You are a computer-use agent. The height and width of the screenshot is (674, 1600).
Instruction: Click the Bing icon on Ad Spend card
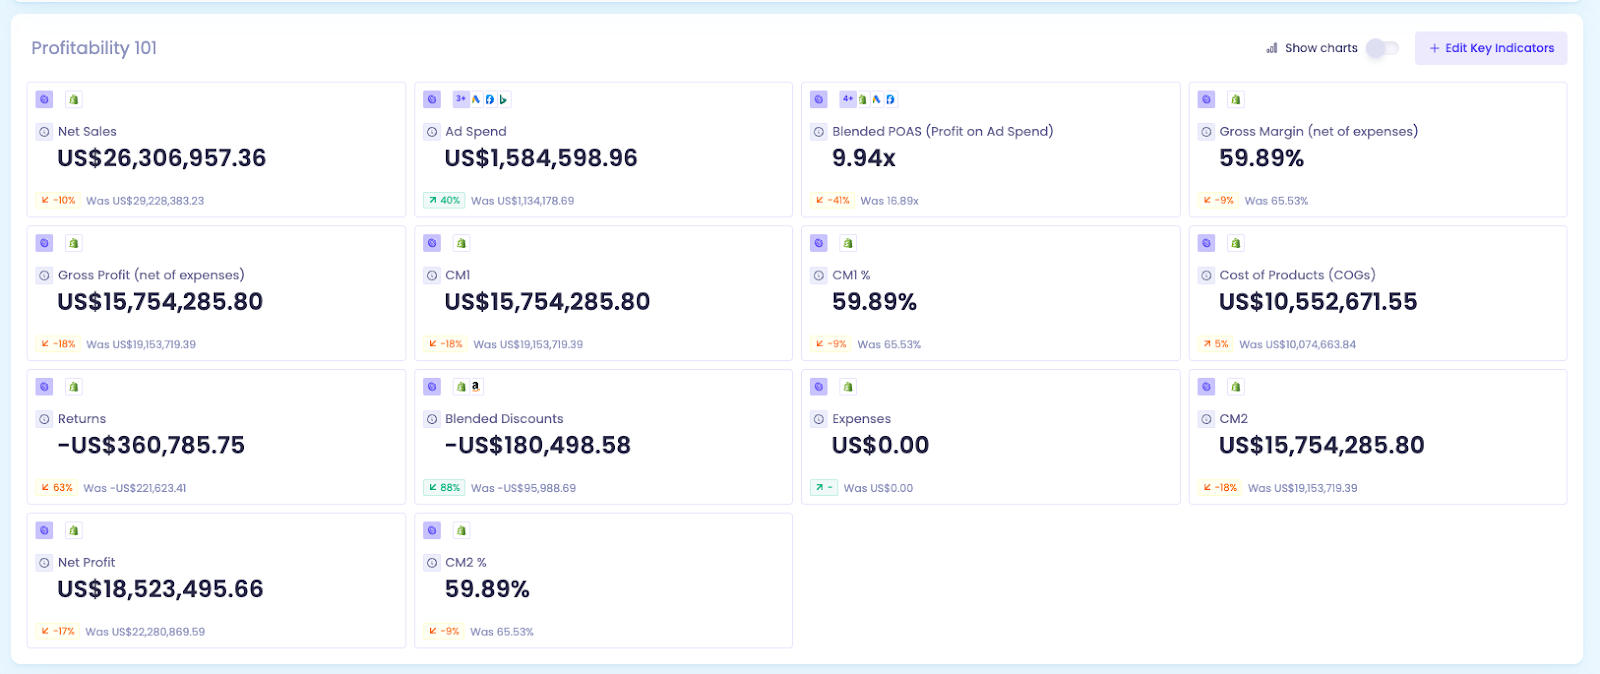(503, 99)
